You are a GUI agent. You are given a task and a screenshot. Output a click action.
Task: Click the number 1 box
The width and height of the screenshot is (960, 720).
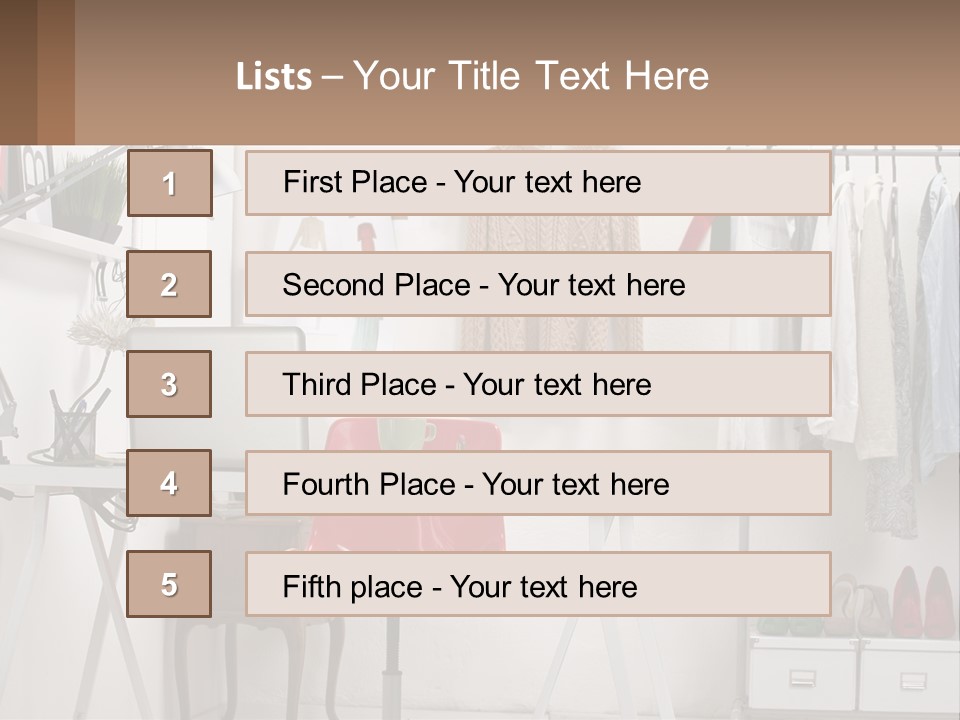pos(170,183)
